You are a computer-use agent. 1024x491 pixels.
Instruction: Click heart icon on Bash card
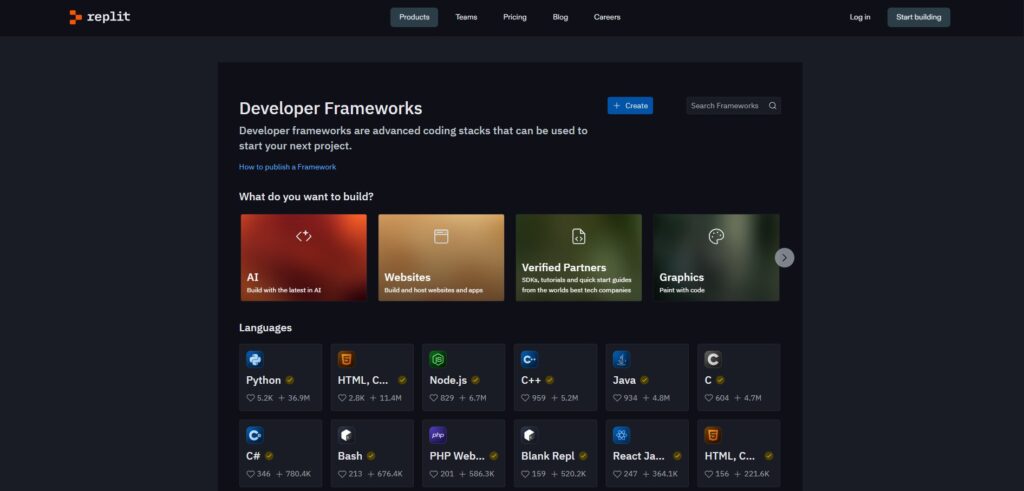coord(342,474)
